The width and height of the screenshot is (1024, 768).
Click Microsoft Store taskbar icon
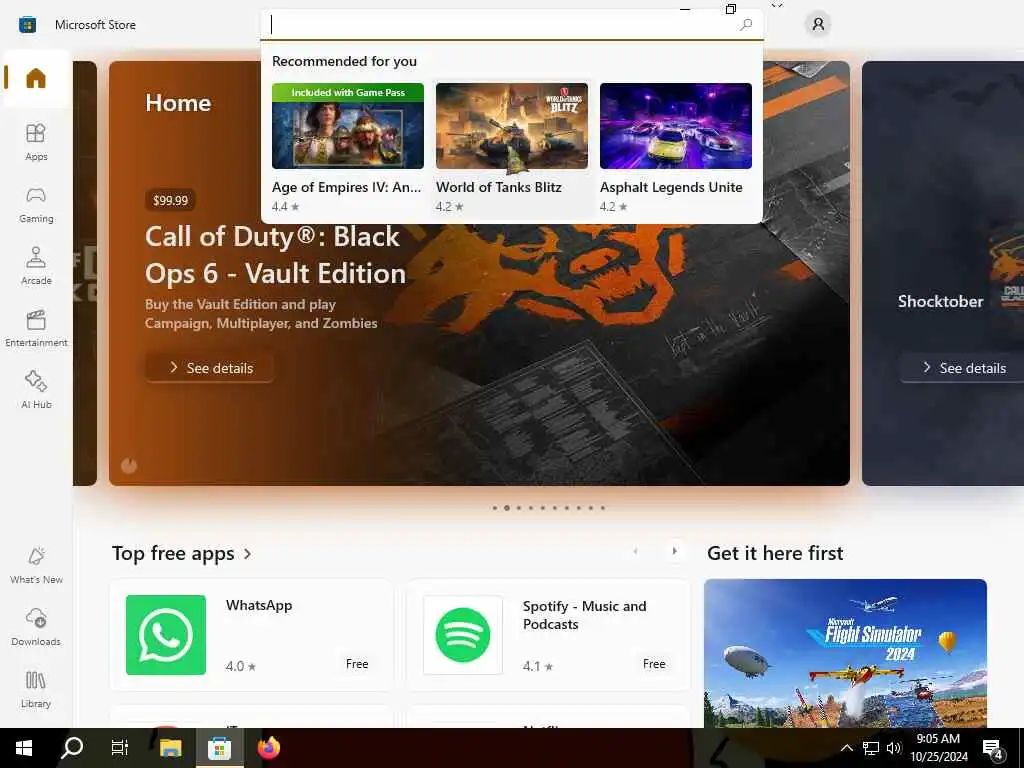coord(219,748)
